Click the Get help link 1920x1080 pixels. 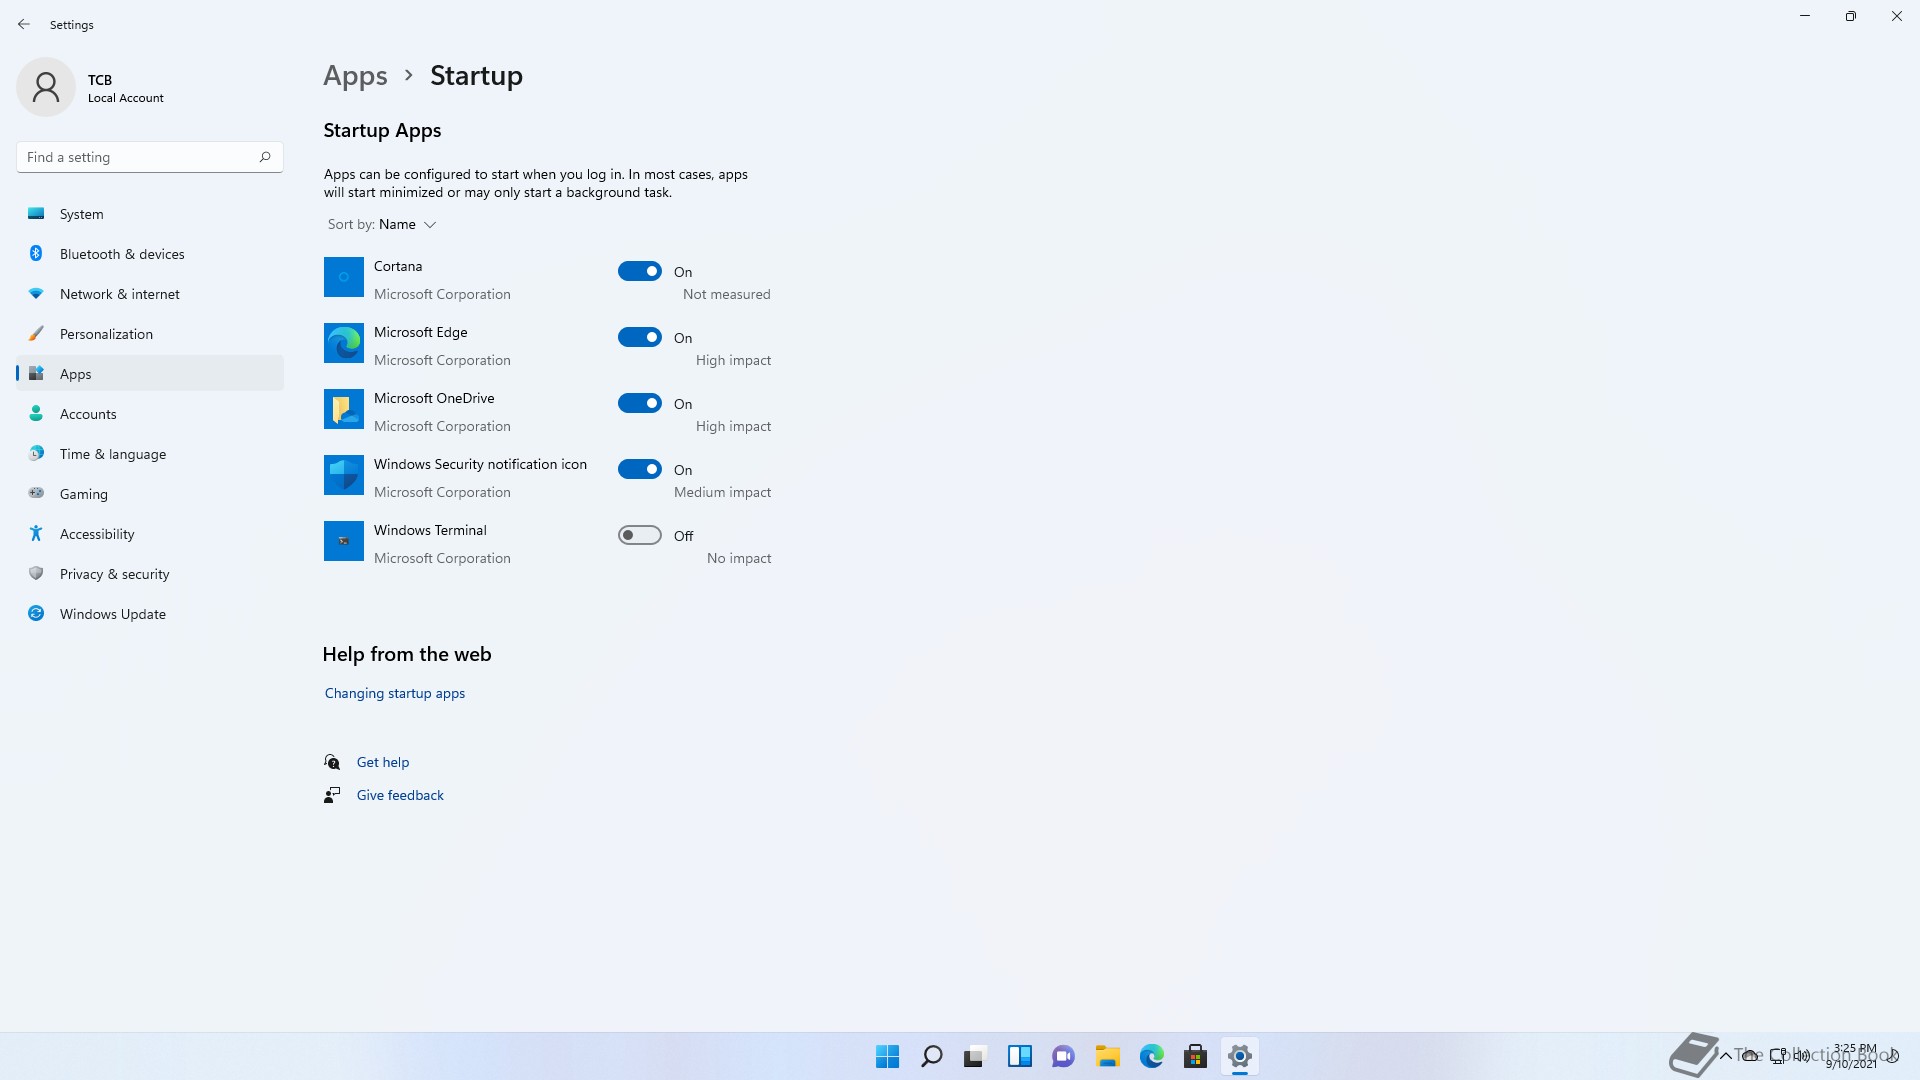(x=383, y=762)
